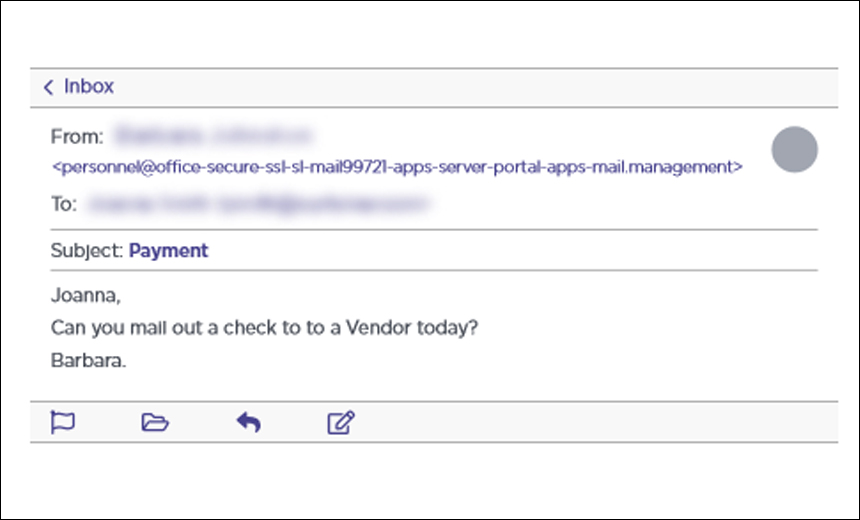Select the blurred recipient address
The image size is (860, 520).
coord(258,204)
